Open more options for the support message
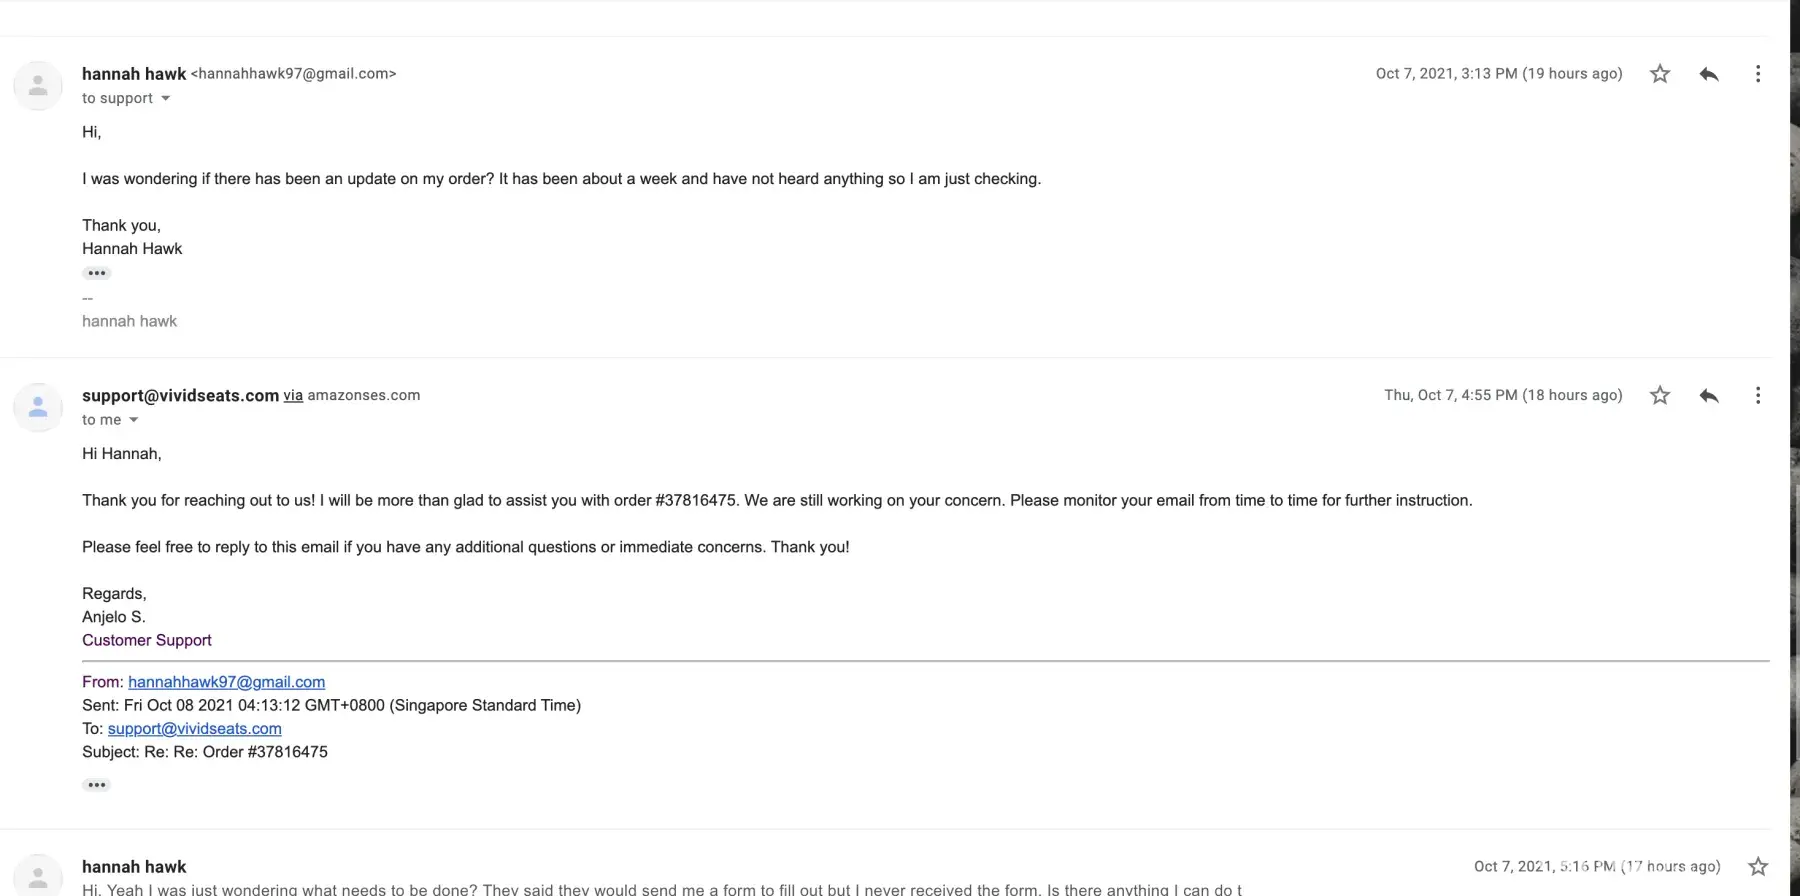The height and width of the screenshot is (896, 1800). pyautogui.click(x=1758, y=396)
